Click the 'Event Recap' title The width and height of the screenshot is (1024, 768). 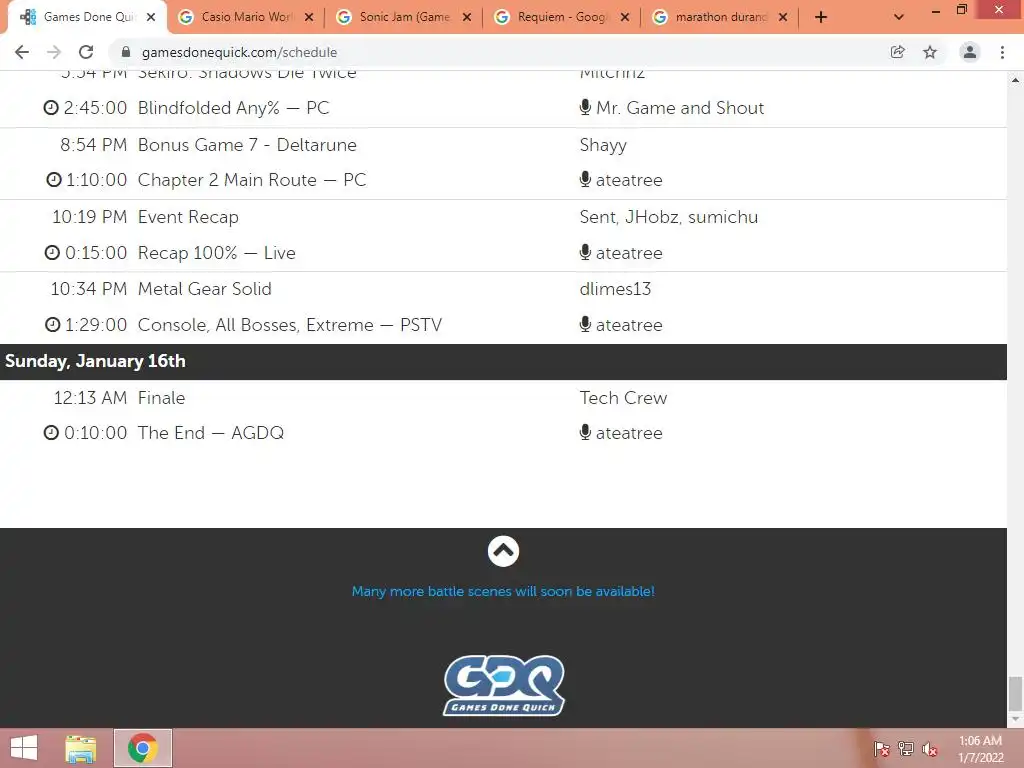point(188,217)
